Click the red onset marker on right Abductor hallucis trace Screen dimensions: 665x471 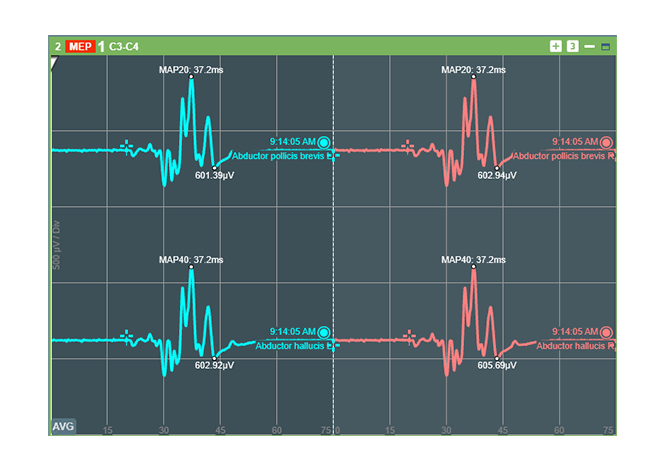pyautogui.click(x=408, y=334)
